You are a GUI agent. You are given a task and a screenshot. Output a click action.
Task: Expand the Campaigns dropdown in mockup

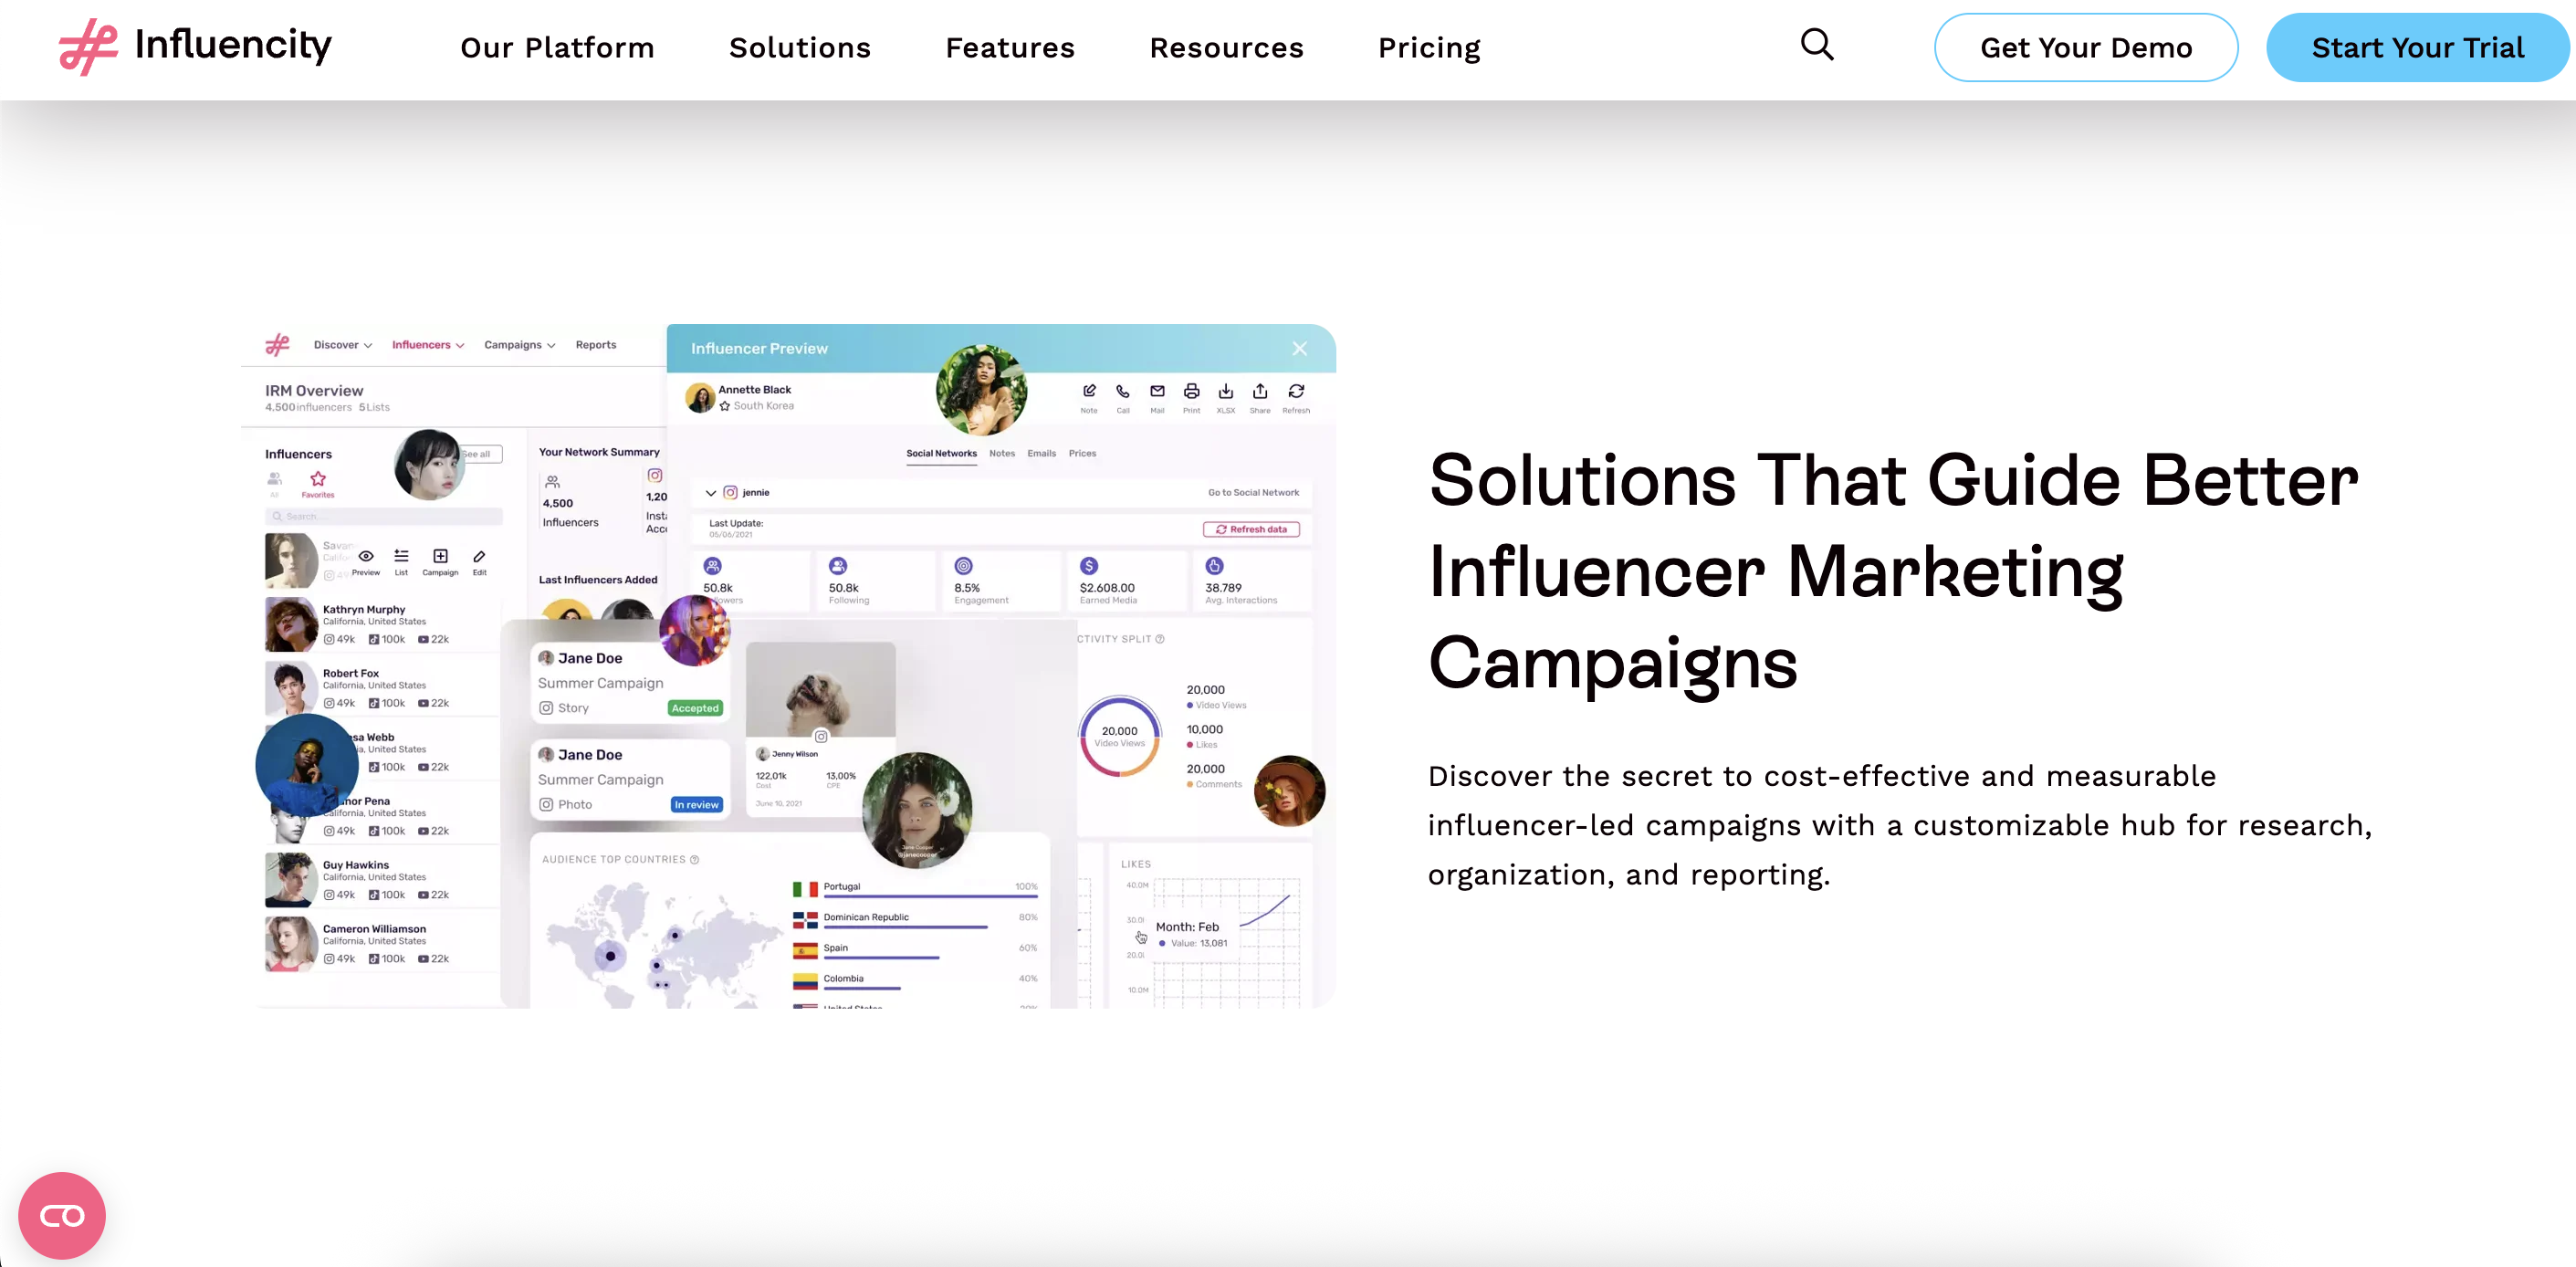click(x=519, y=345)
